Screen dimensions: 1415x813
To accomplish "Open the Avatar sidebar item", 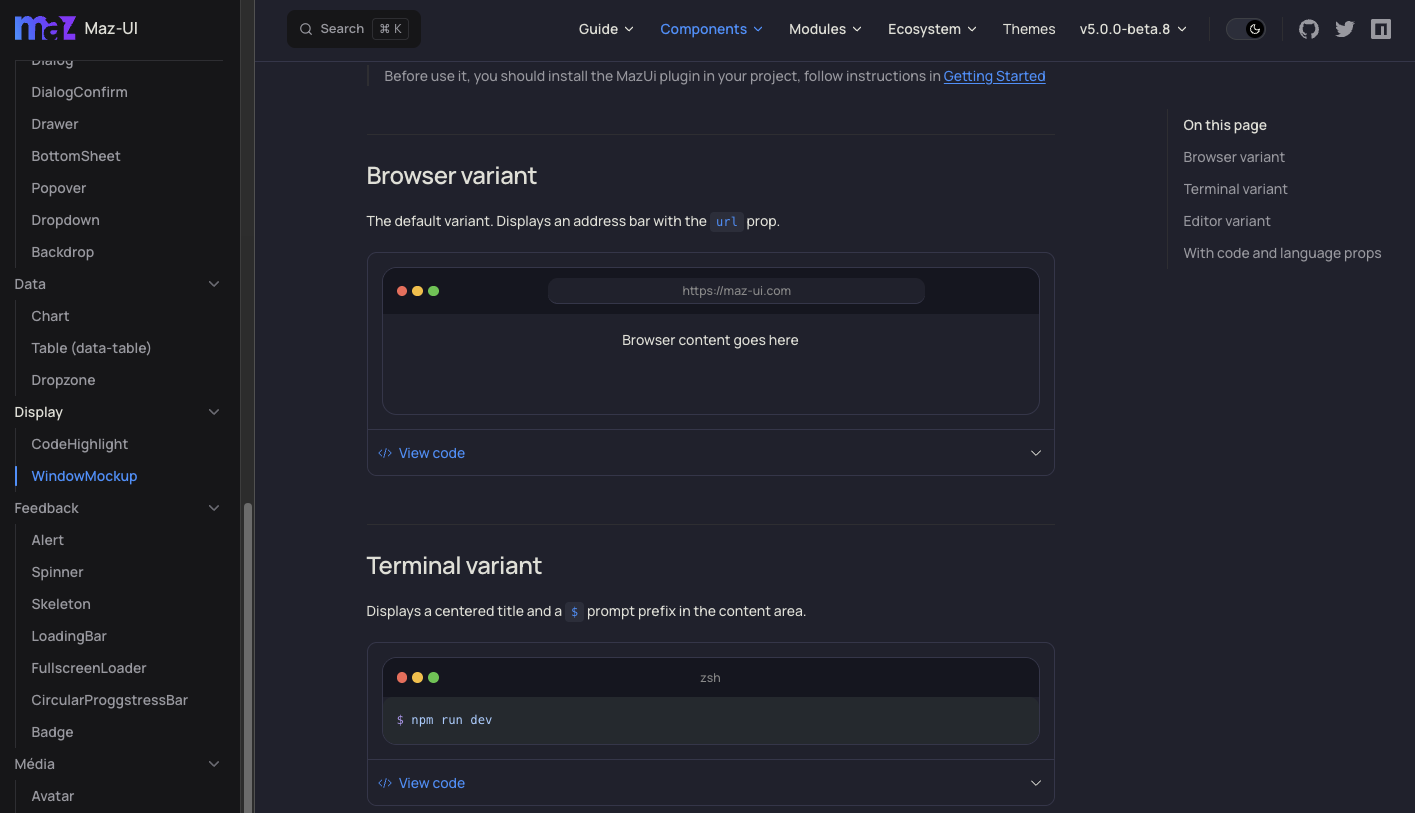I will [53, 796].
